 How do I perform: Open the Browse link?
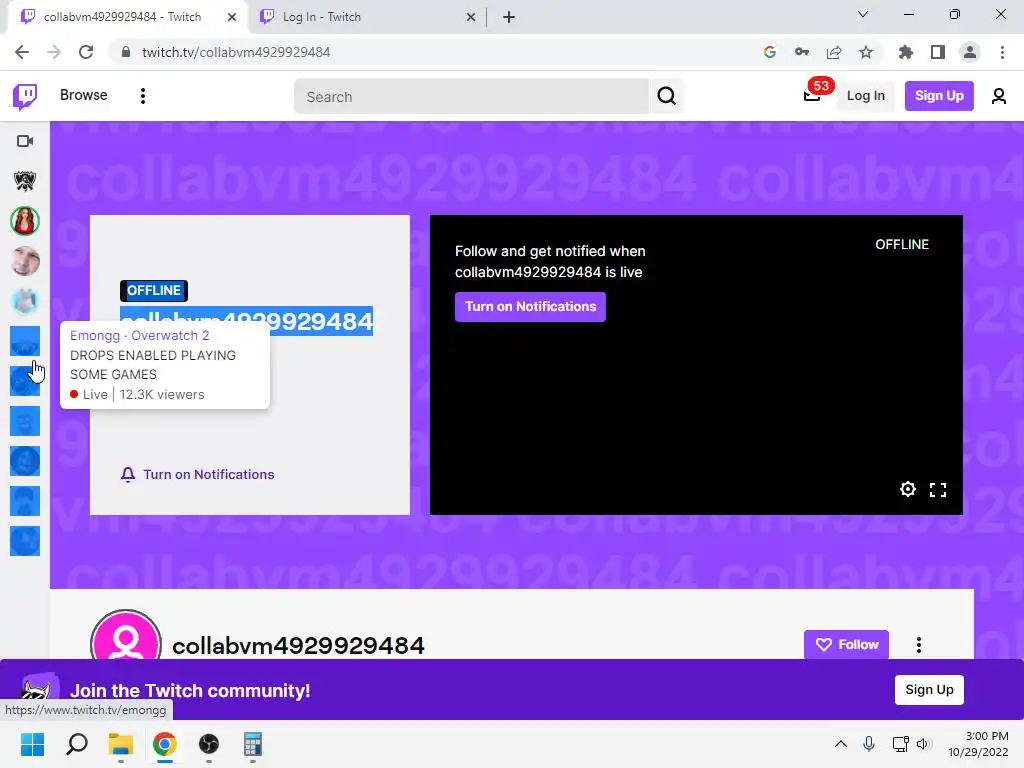click(84, 95)
